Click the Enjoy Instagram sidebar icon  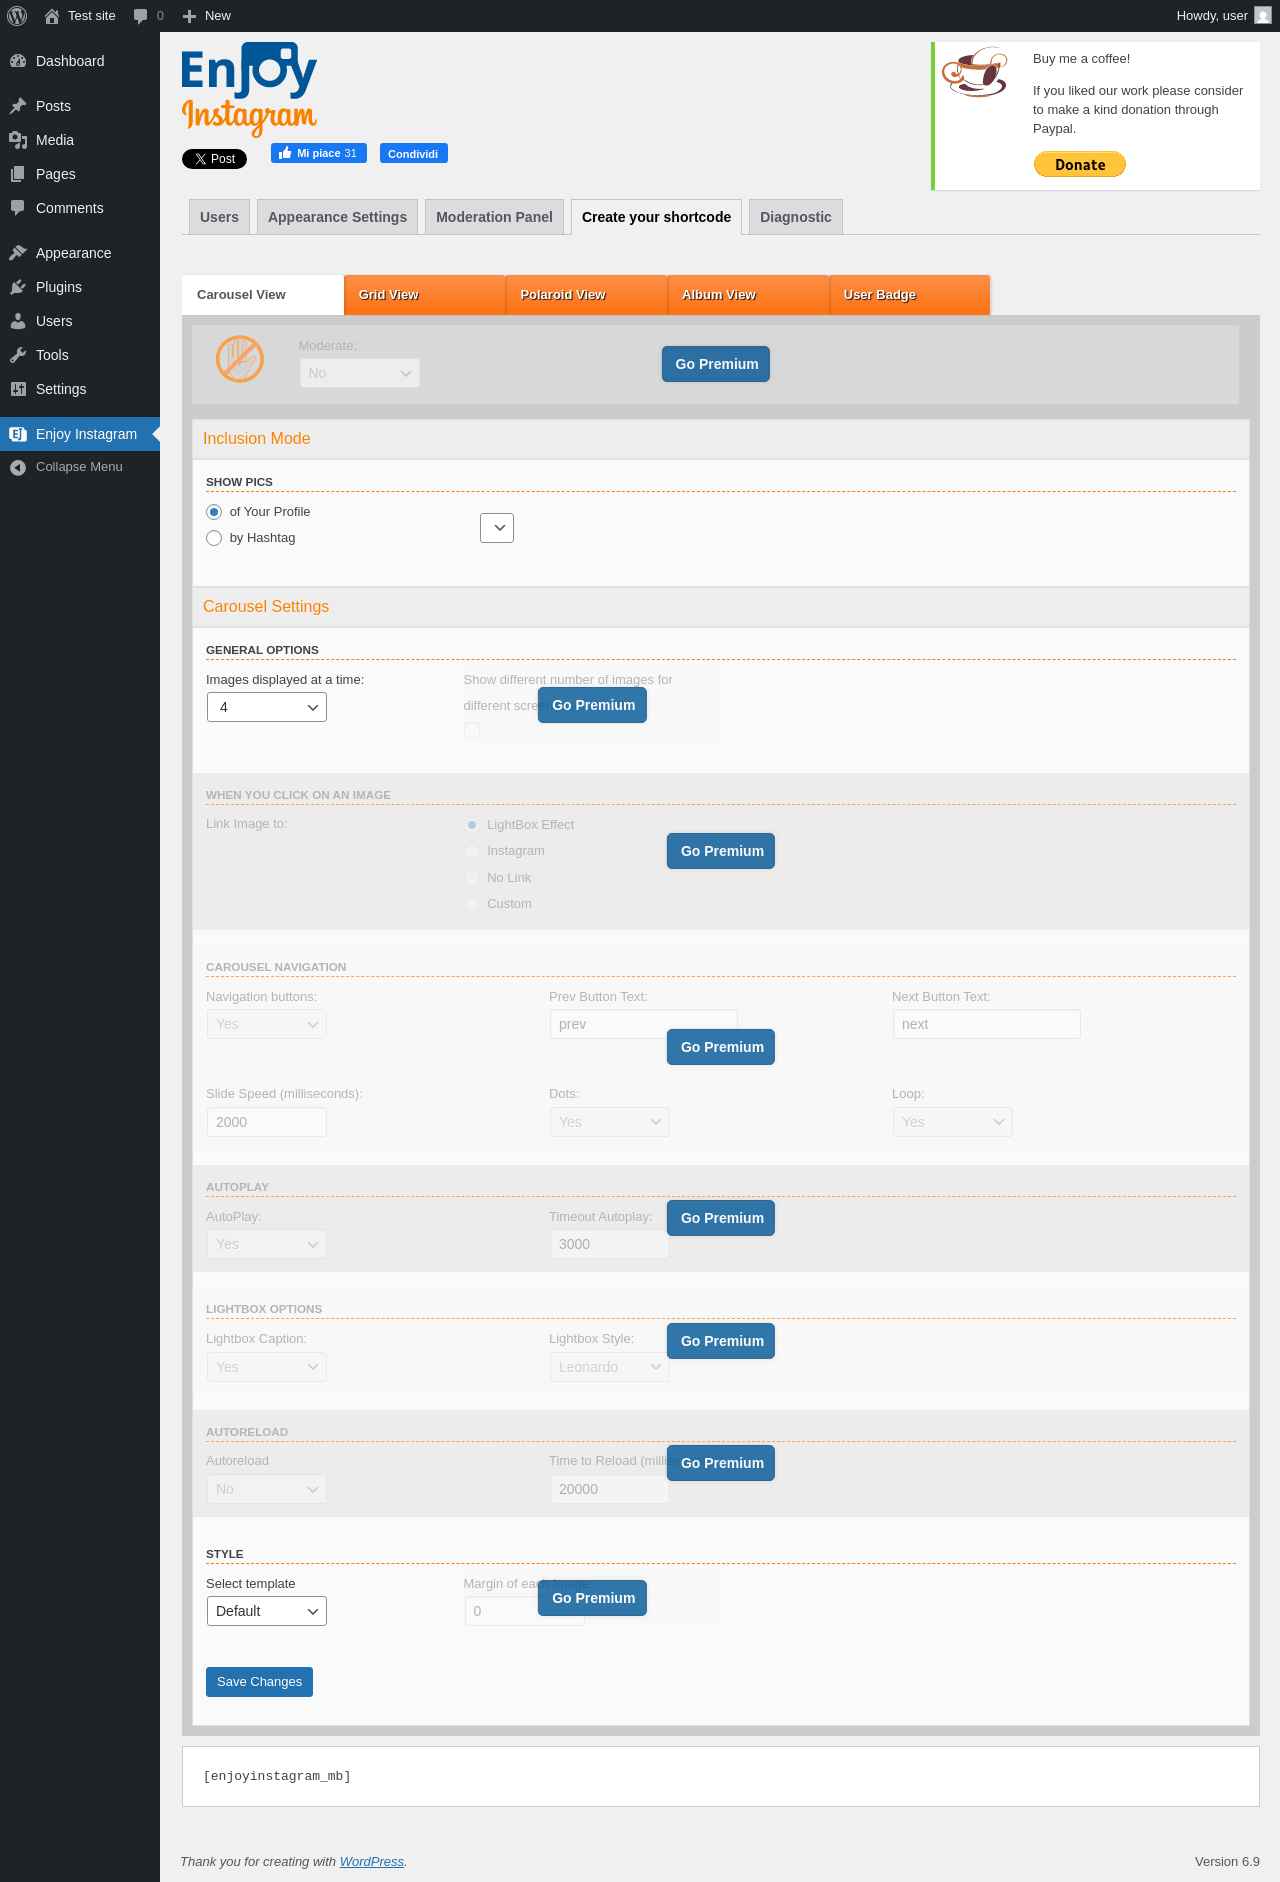[18, 434]
